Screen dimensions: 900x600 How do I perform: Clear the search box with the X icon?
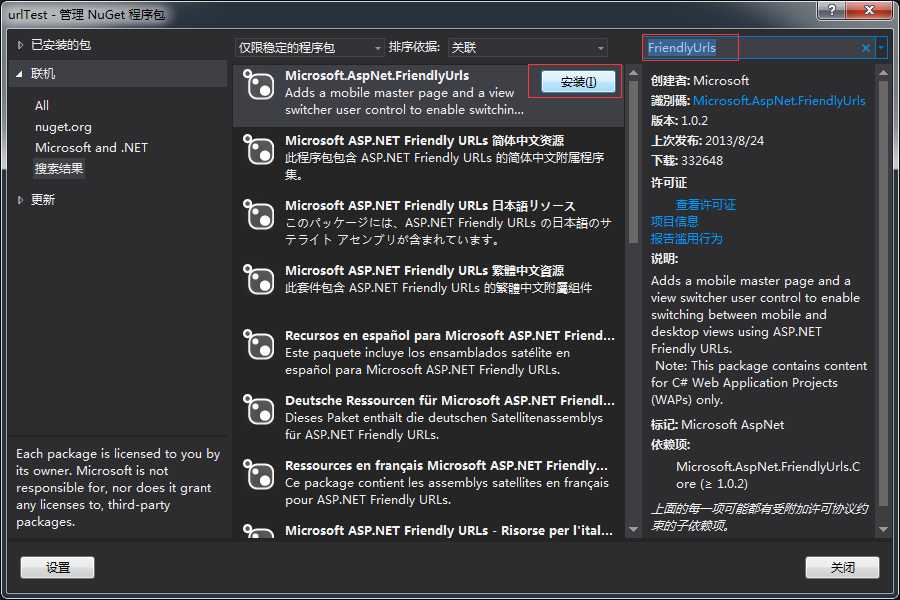coord(866,48)
